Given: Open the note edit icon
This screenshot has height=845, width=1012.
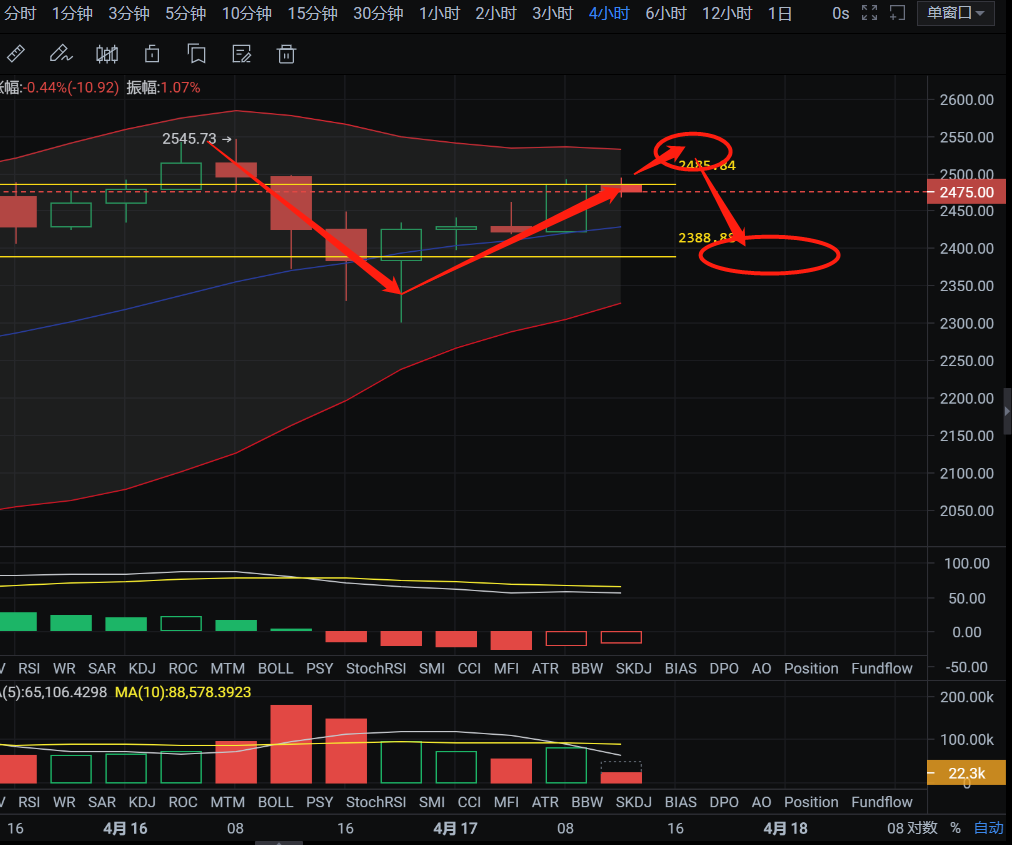Looking at the screenshot, I should point(241,54).
